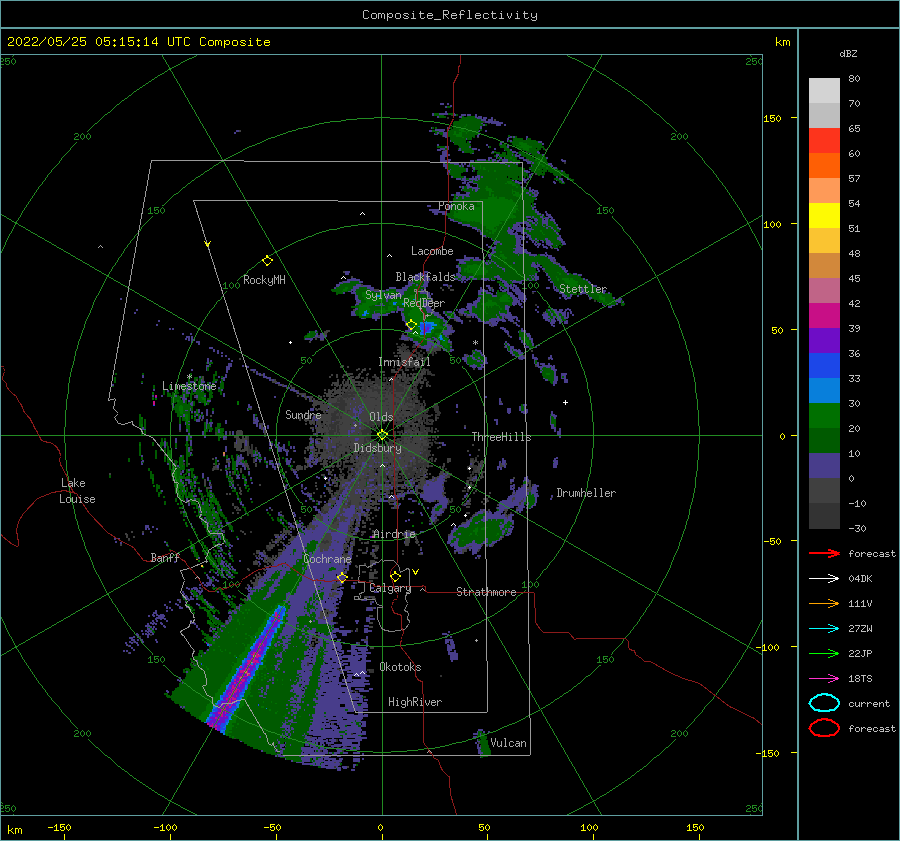Click the Didsbury label
Viewport: 900px width, 841px height.
point(377,448)
